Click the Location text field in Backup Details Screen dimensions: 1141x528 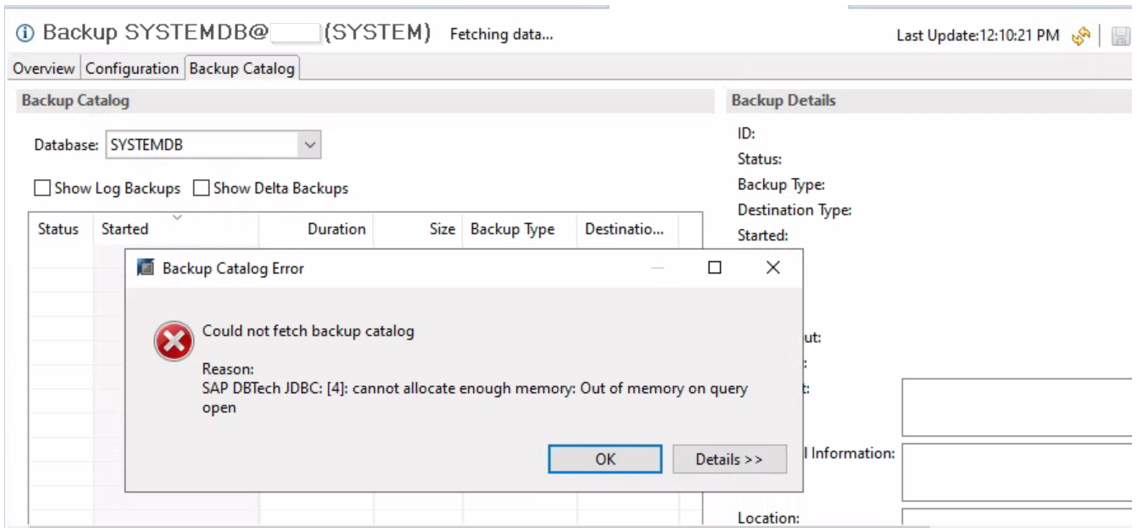[x=1019, y=517]
